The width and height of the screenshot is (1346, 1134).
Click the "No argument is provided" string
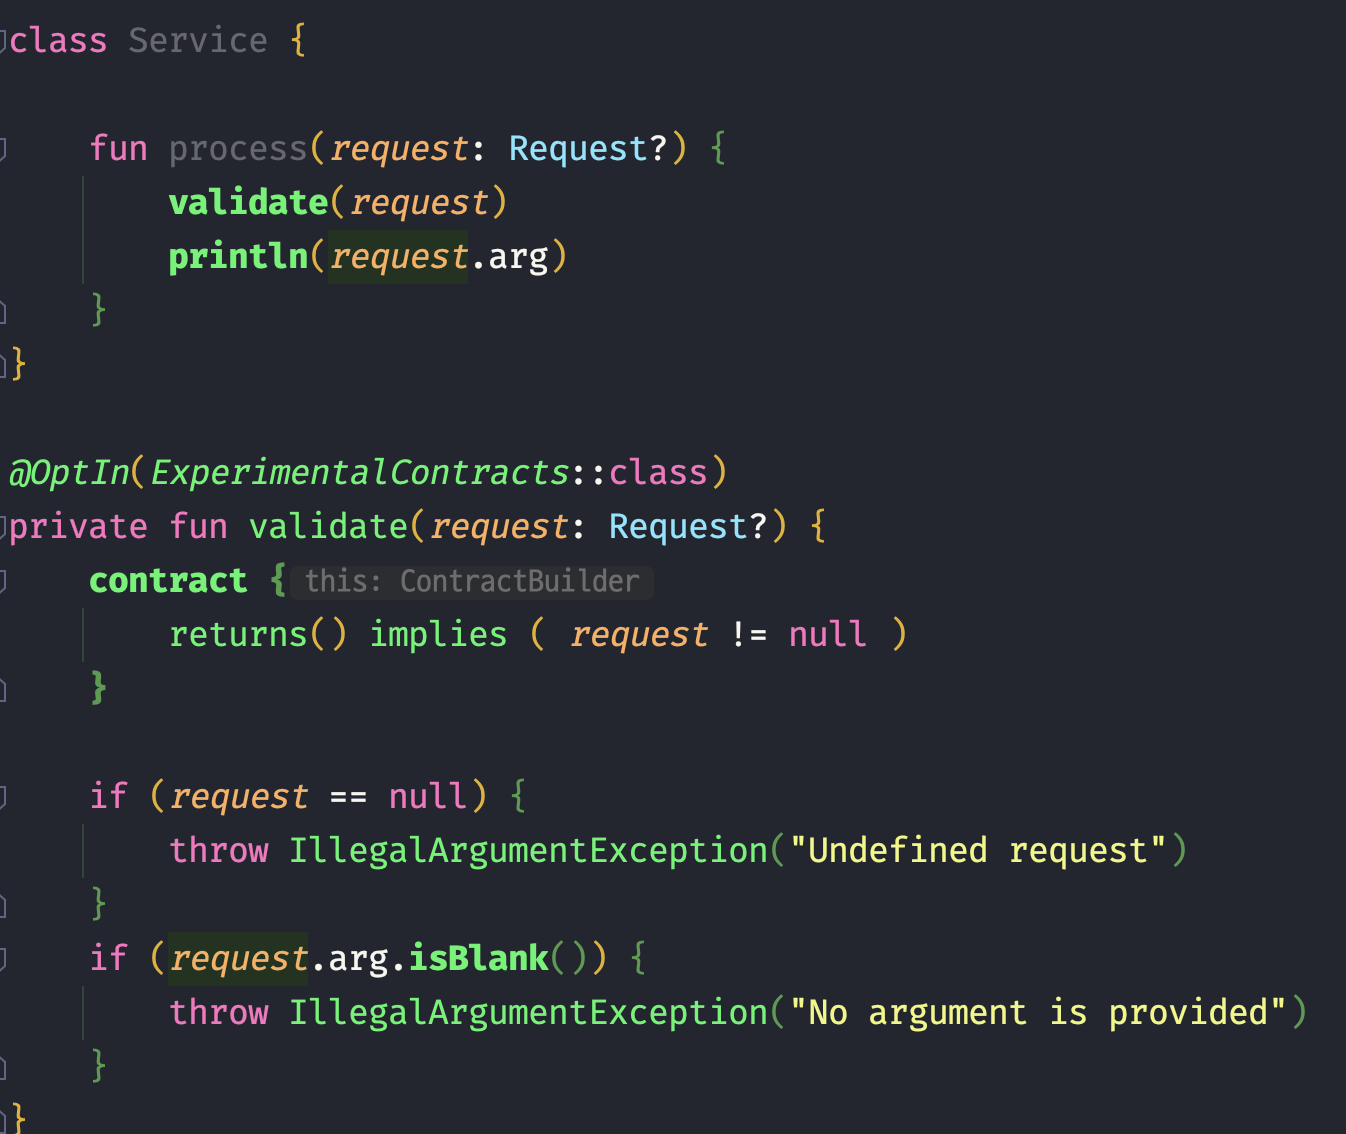(1037, 1013)
